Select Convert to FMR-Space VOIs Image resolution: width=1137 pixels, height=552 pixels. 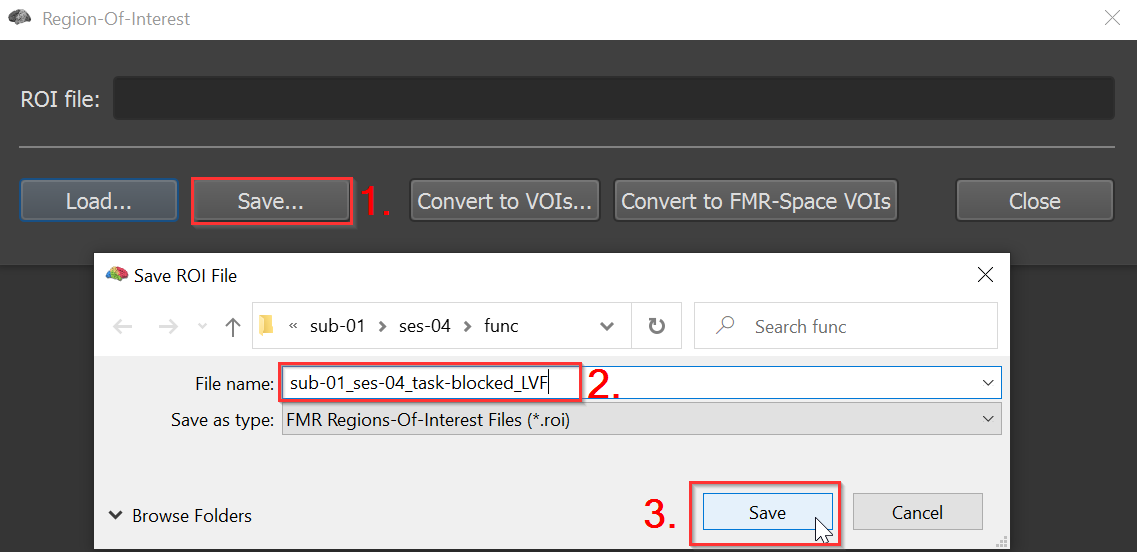[756, 200]
